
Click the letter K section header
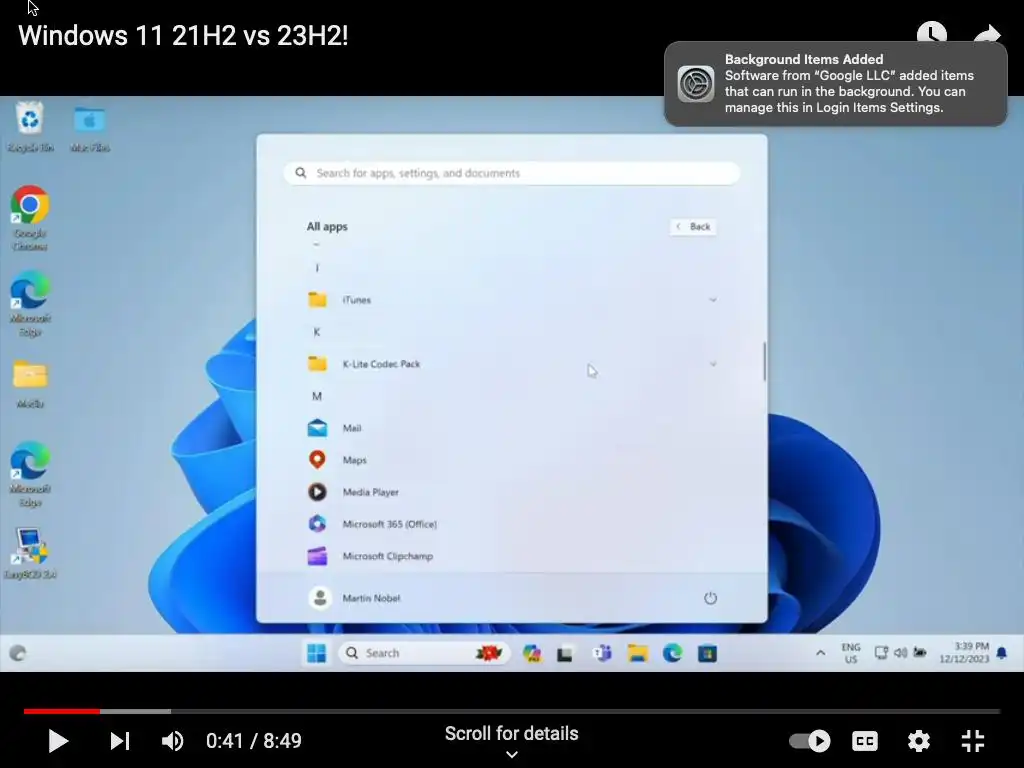317,332
